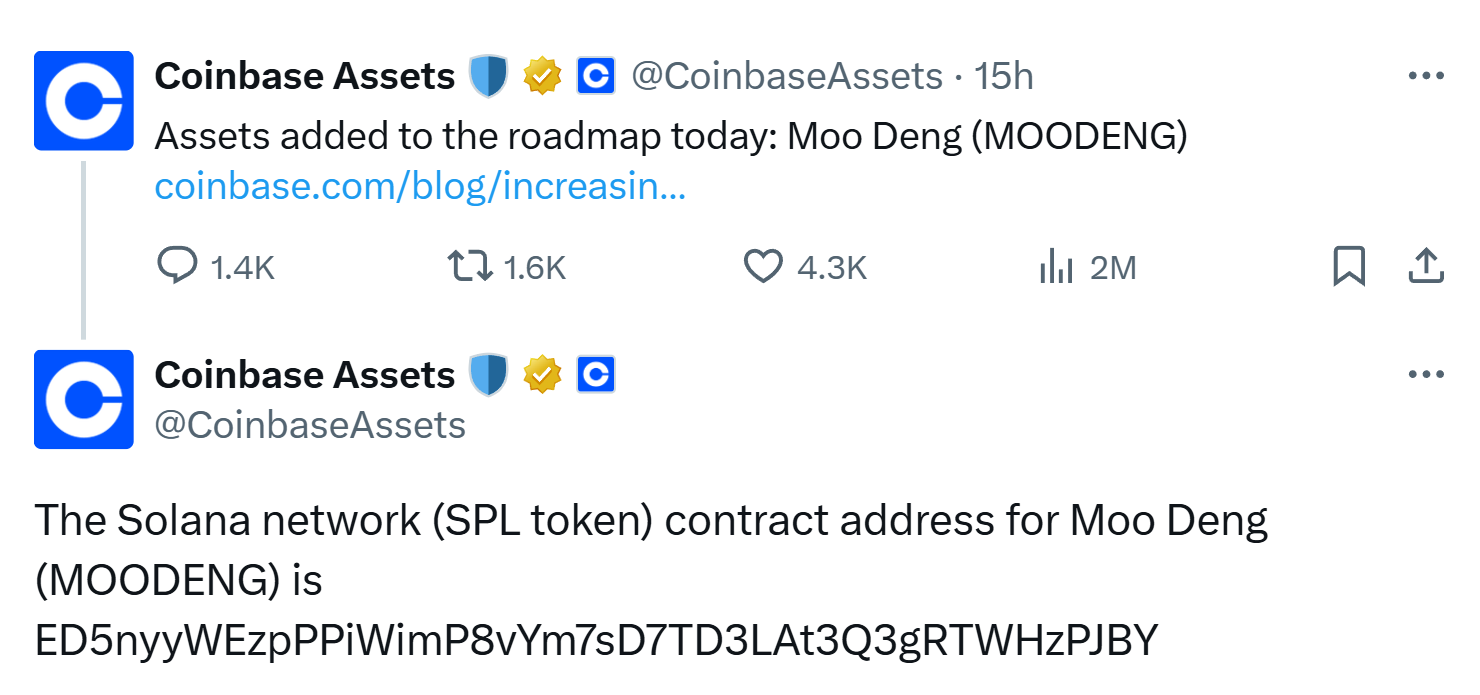Click gold verified badge on first tweet
This screenshot has height=695, width=1480.
point(542,76)
